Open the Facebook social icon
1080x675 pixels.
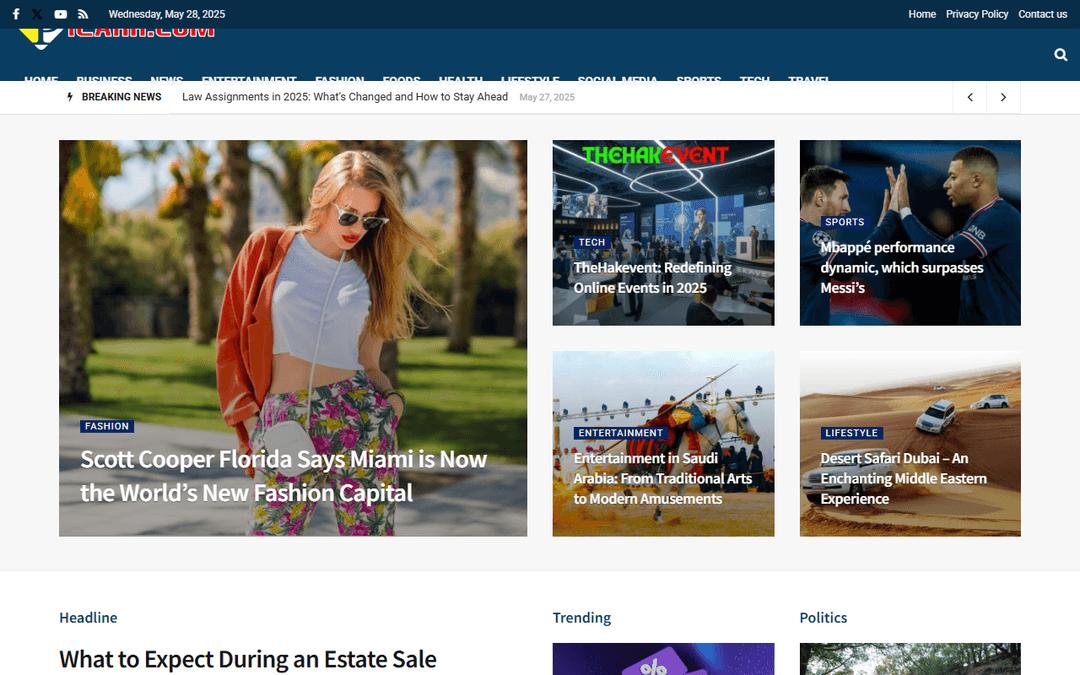[16, 14]
